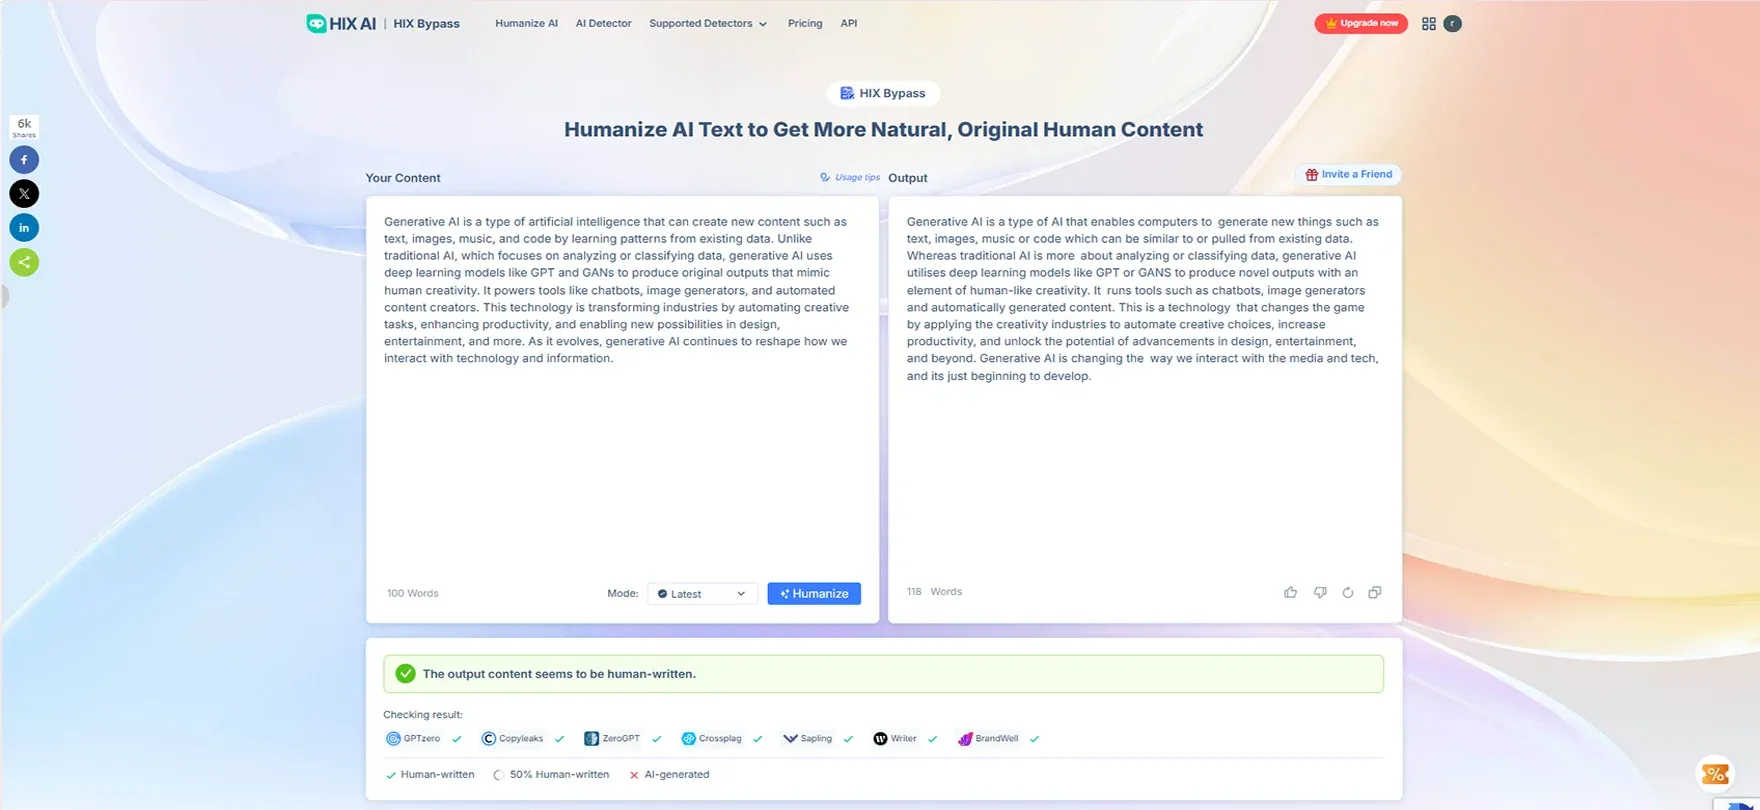
Task: Open the HIX Bypass header link
Action: point(426,23)
